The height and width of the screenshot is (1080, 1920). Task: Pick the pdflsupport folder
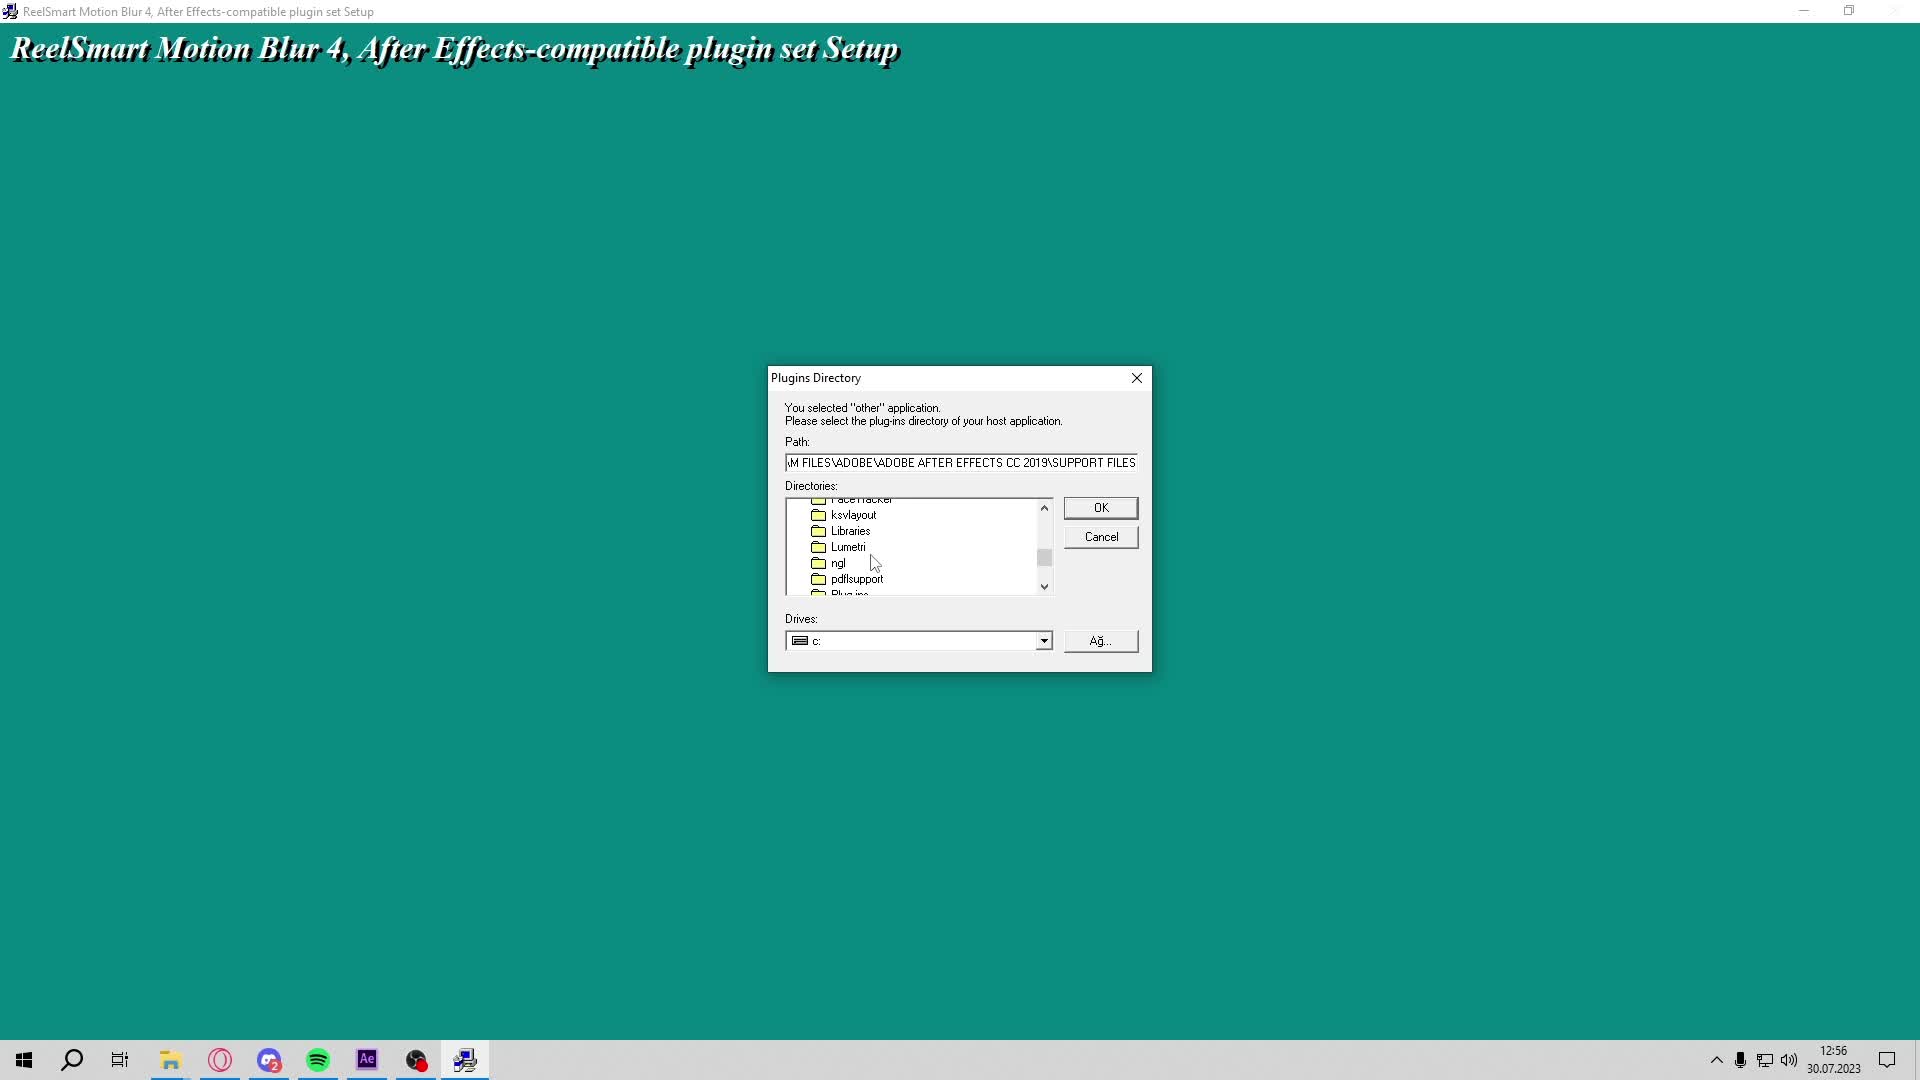[856, 579]
